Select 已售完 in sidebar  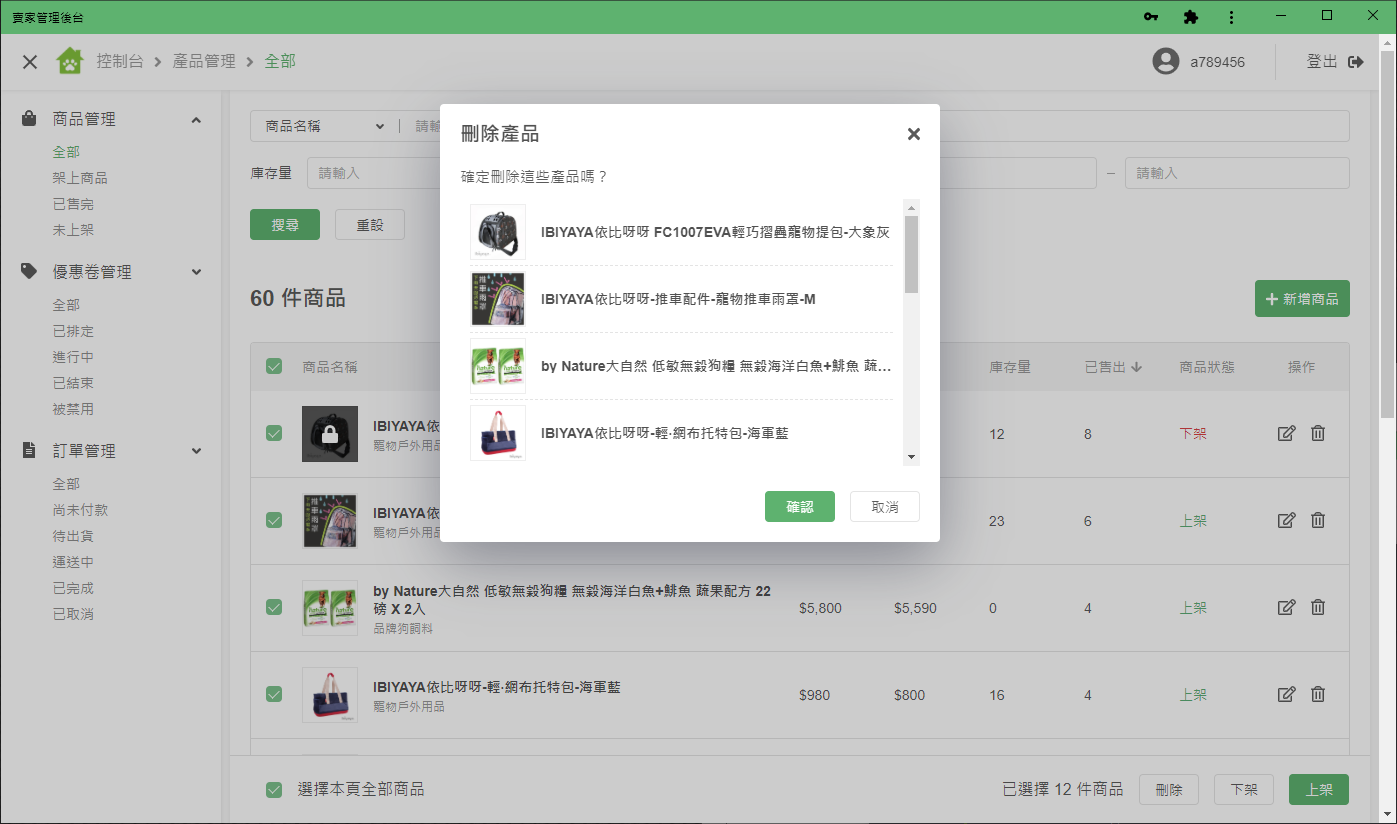coord(73,204)
